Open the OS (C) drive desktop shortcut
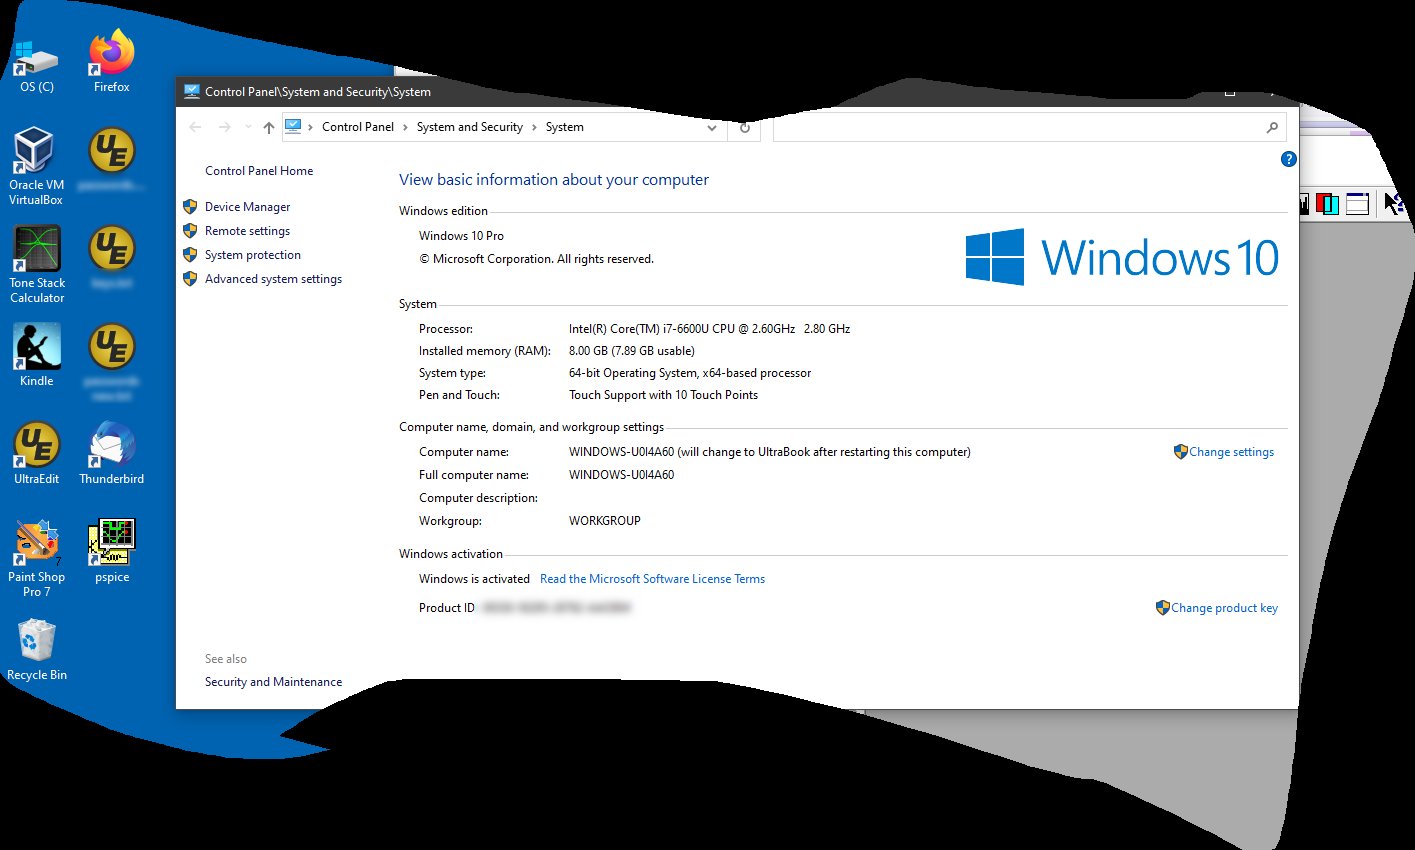 click(37, 60)
